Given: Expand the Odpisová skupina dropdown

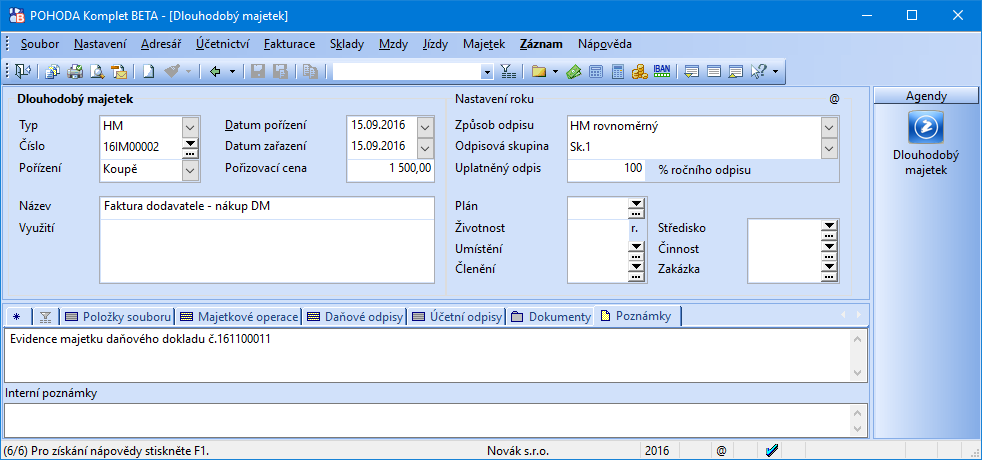Looking at the screenshot, I should point(829,148).
